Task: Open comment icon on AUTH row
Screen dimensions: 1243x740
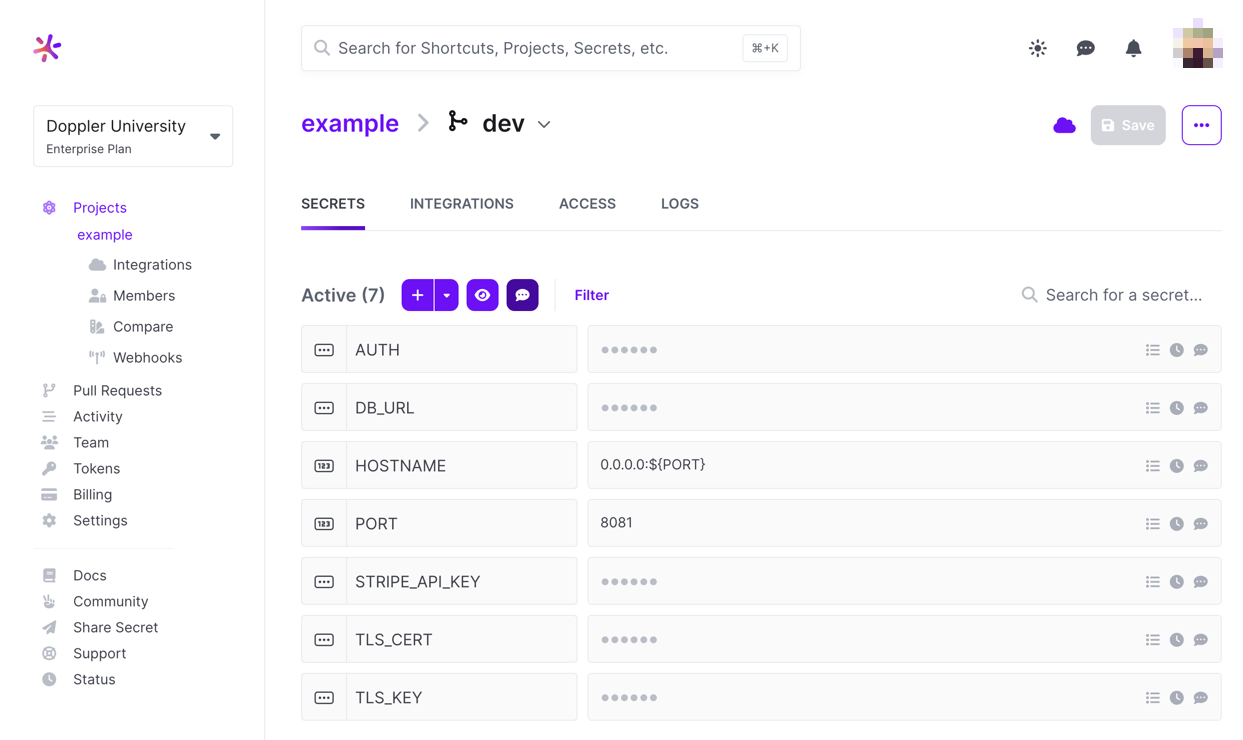Action: click(1201, 350)
